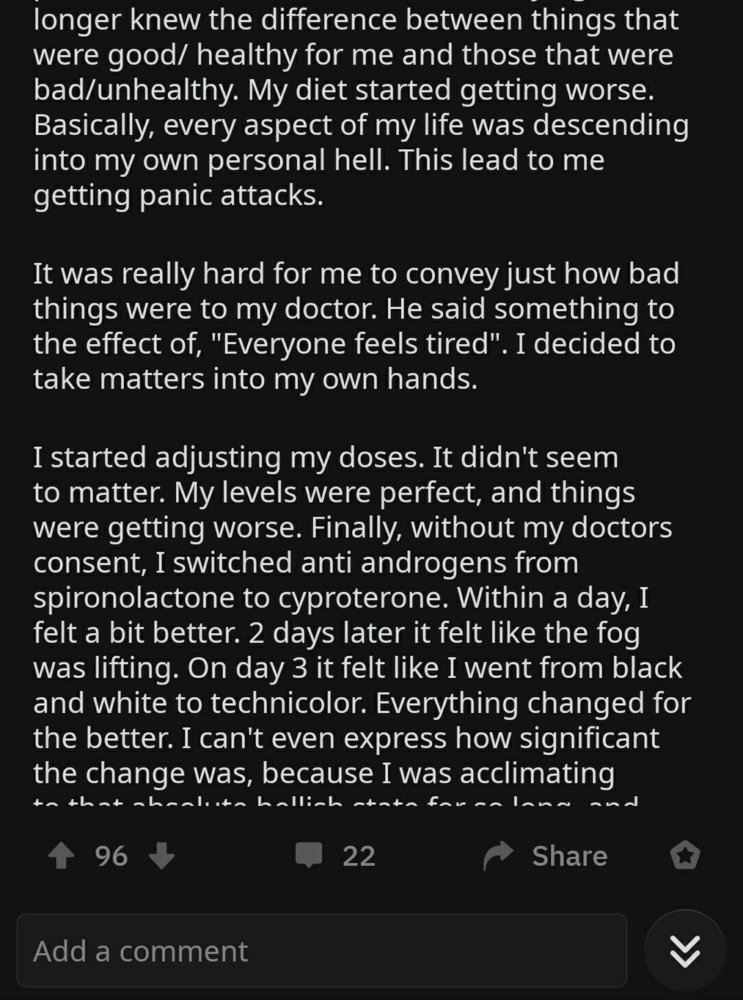This screenshot has height=1000, width=743.
Task: Focus the "Add a comment" field
Action: pyautogui.click(x=321, y=950)
